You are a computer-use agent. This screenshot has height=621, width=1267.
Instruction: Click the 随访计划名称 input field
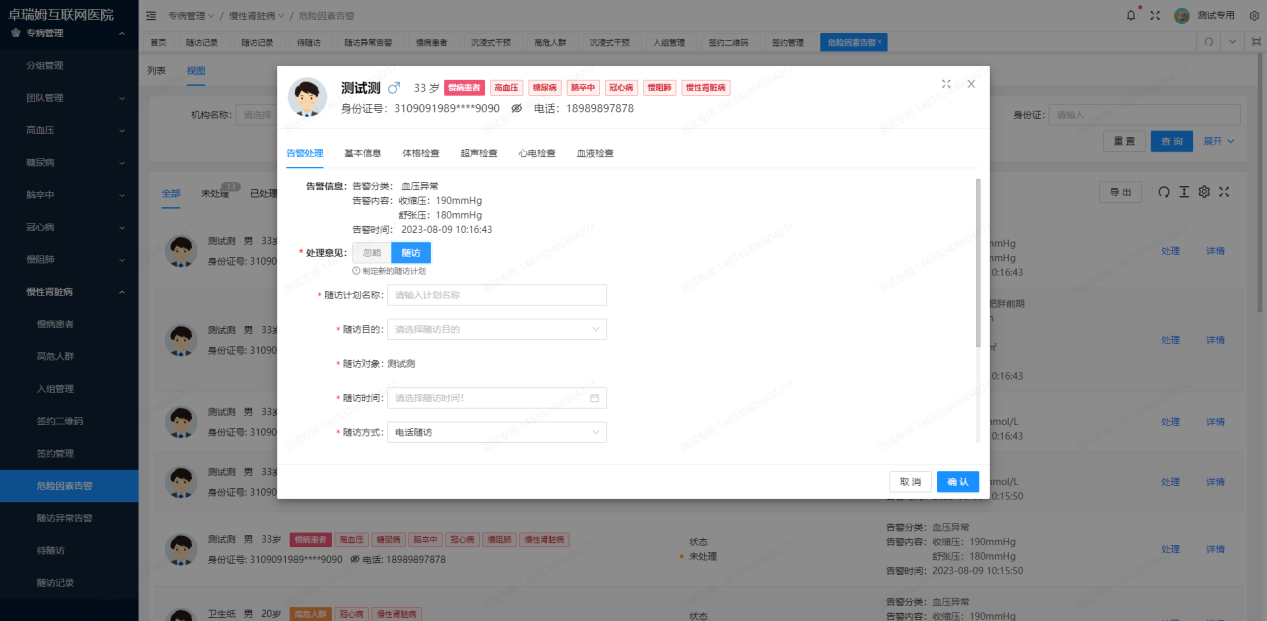496,294
